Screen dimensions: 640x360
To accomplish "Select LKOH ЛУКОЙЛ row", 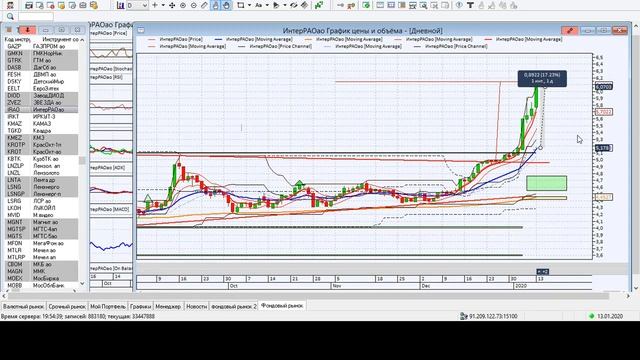I will [x=41, y=208].
